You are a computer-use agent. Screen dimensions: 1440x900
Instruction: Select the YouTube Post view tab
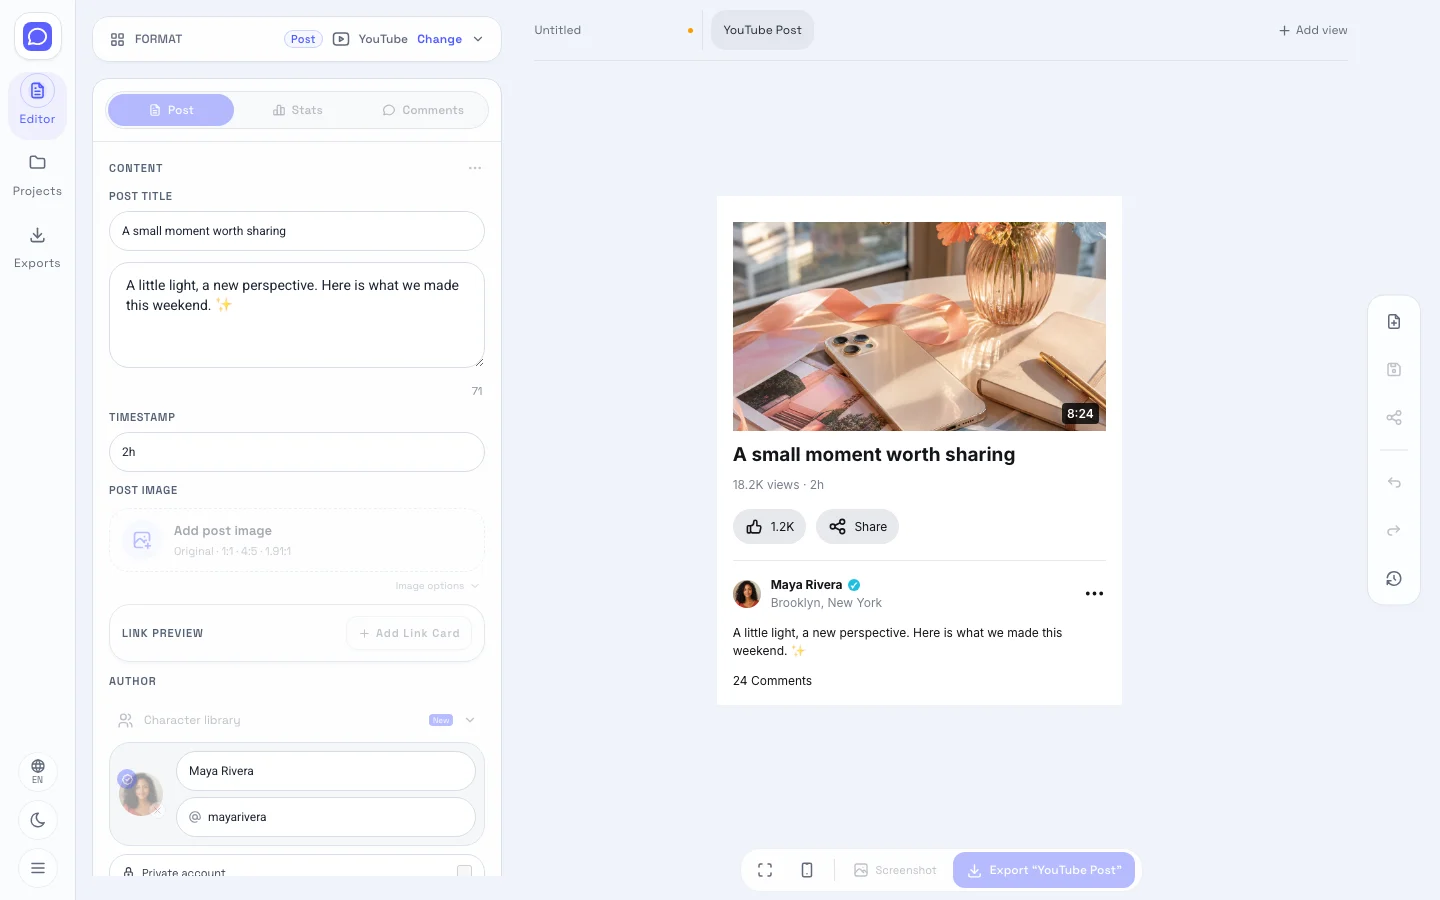click(x=762, y=30)
